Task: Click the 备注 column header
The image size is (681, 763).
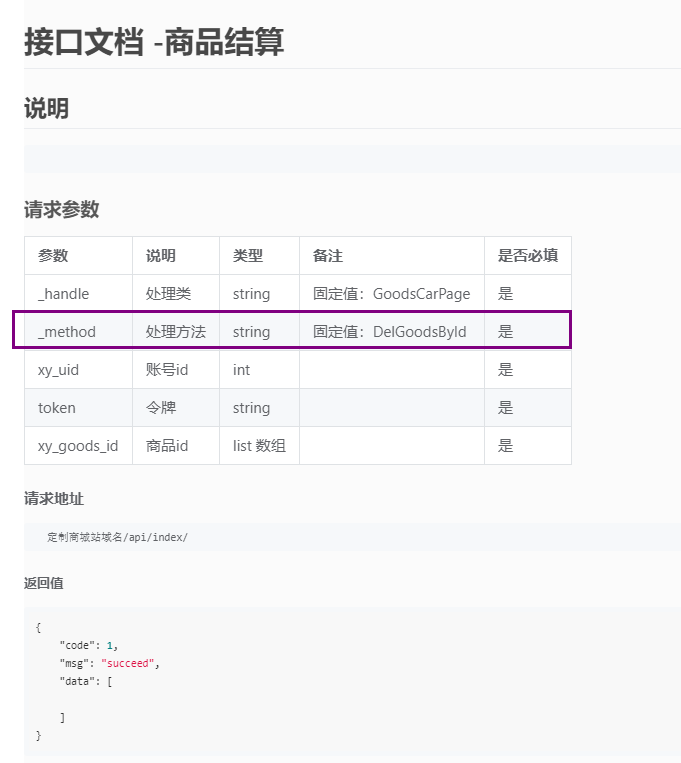Action: [328, 256]
